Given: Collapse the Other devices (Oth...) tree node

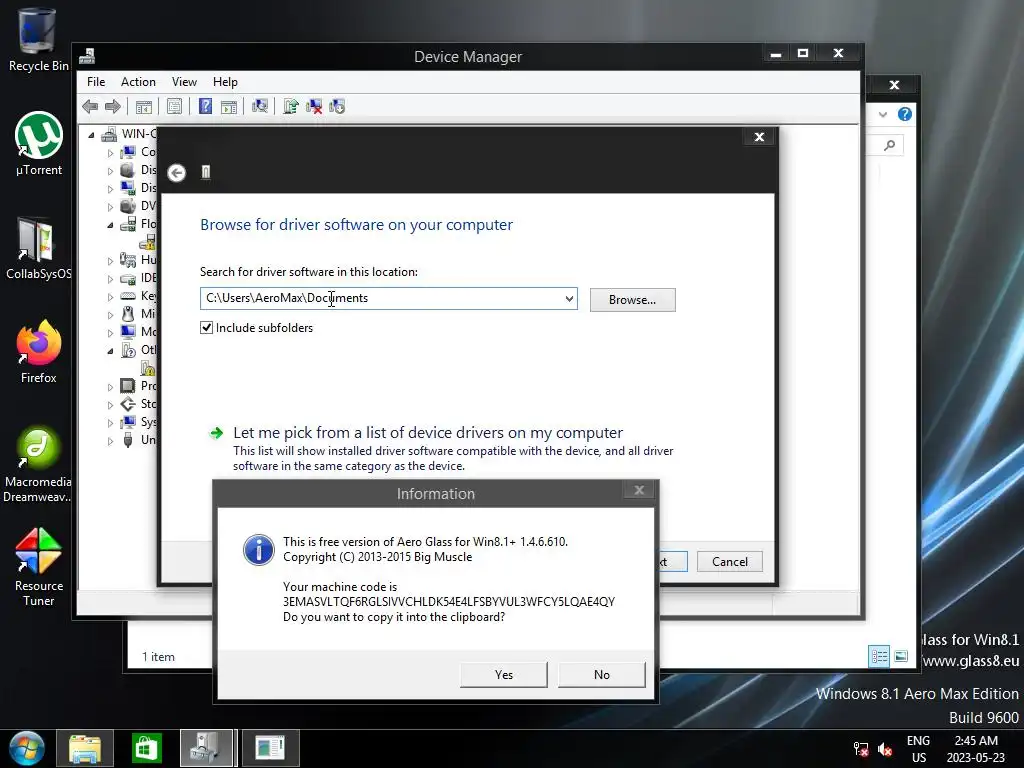Looking at the screenshot, I should tap(110, 351).
